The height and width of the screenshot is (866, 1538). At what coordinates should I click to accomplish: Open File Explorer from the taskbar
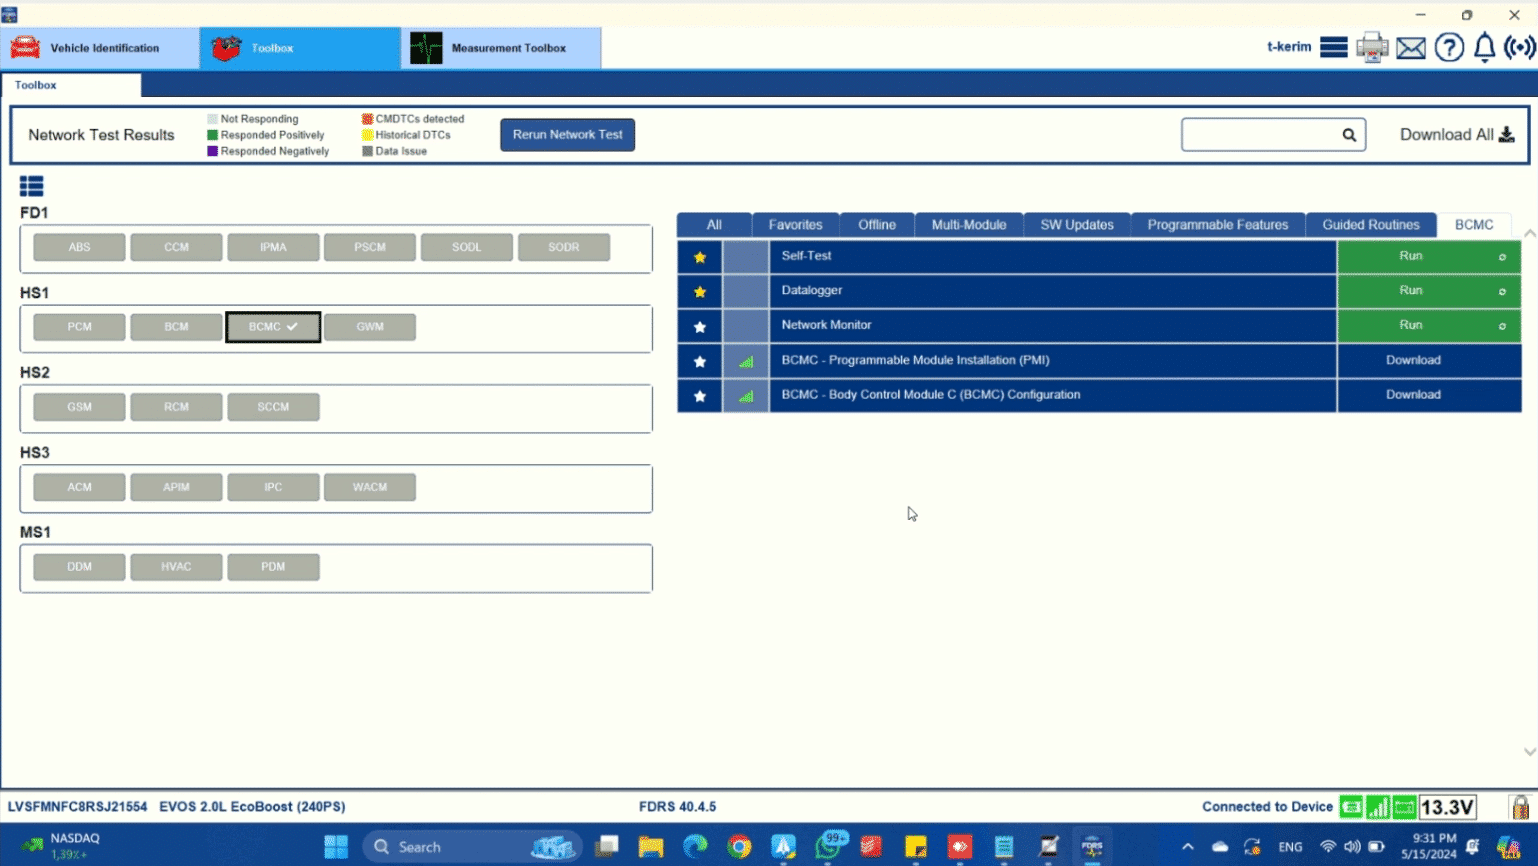[651, 847]
